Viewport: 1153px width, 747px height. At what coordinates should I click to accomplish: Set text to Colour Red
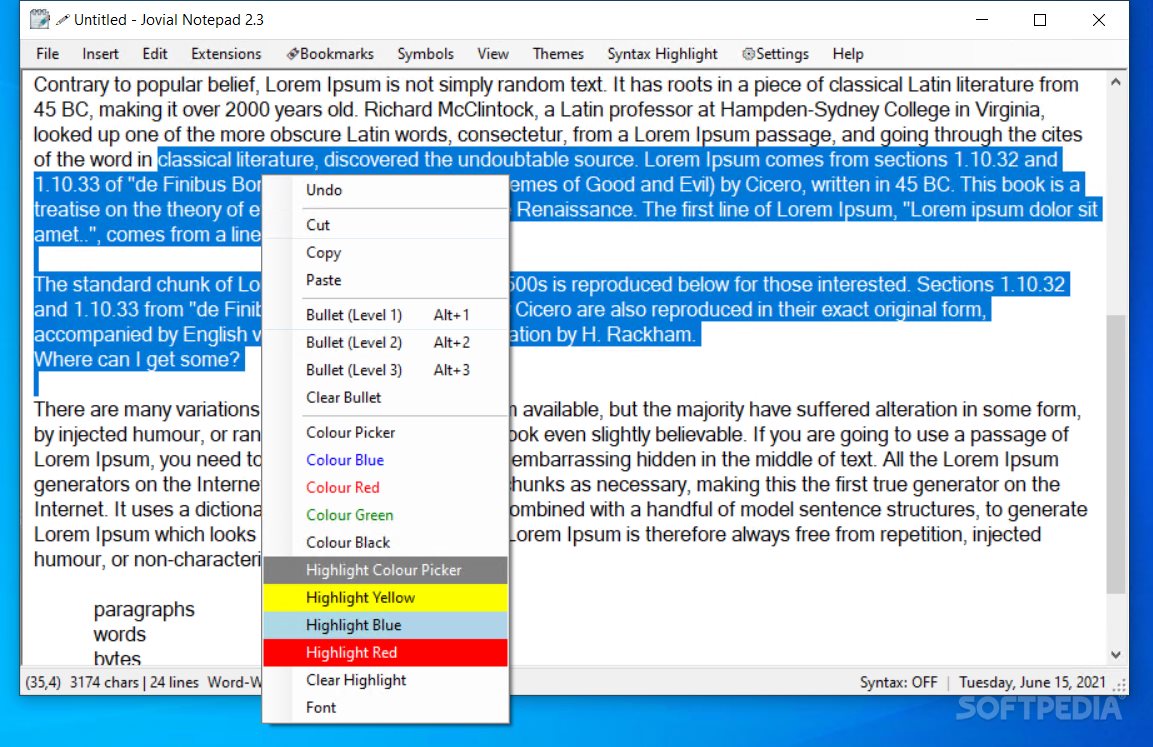click(385, 487)
